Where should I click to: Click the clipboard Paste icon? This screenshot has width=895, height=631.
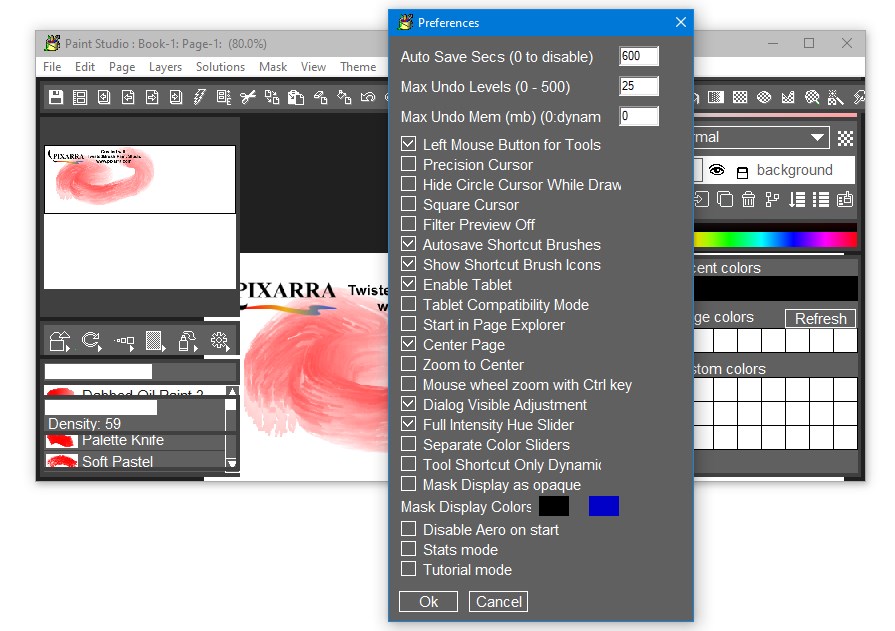click(296, 97)
